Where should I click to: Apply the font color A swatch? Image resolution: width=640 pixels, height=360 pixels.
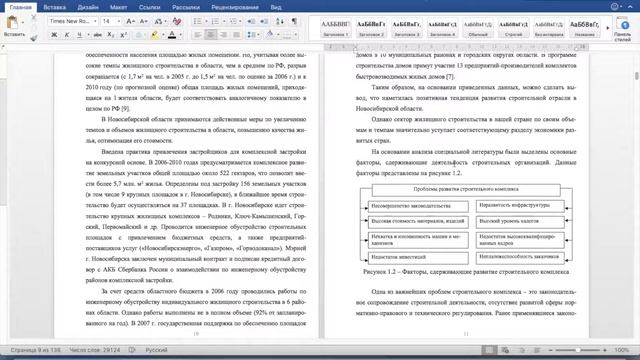coord(172,35)
